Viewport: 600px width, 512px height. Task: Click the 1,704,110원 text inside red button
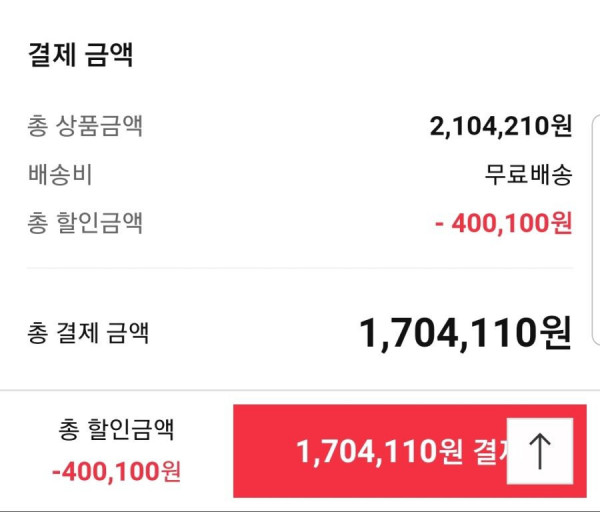pyautogui.click(x=380, y=452)
